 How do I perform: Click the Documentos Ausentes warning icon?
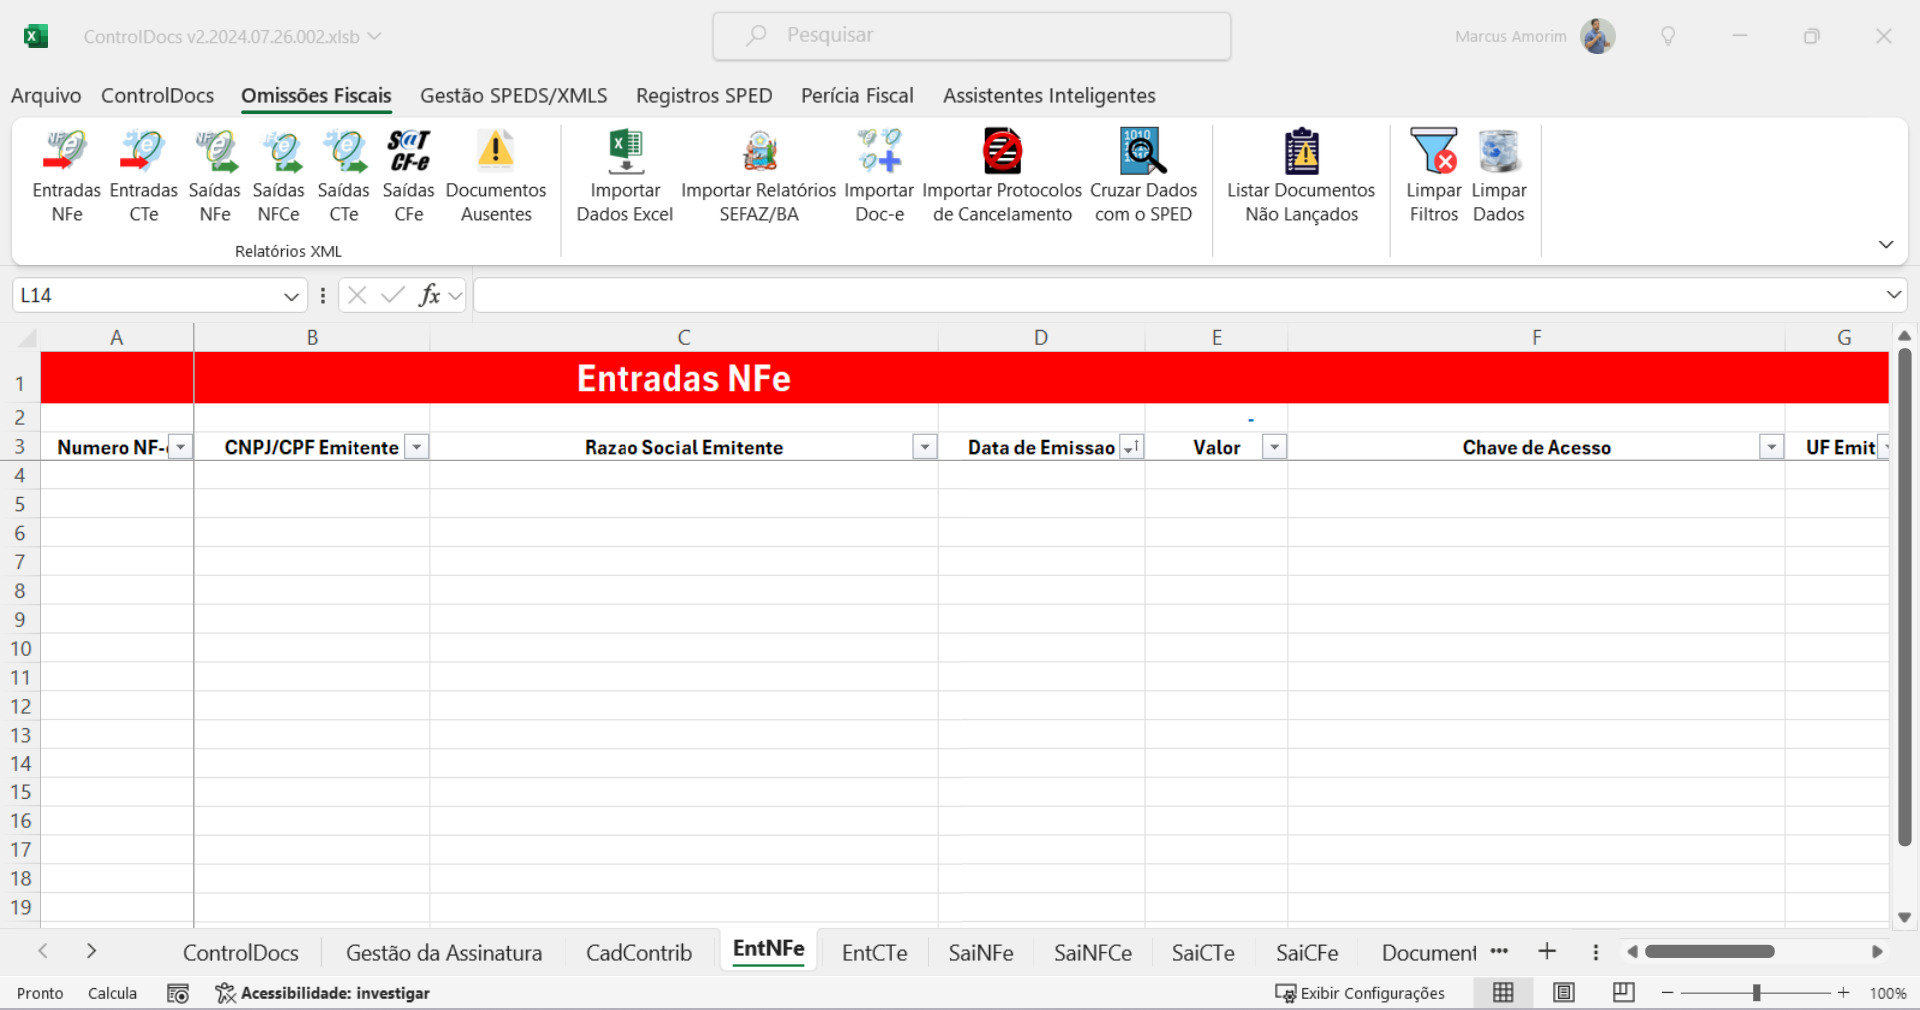coord(495,153)
